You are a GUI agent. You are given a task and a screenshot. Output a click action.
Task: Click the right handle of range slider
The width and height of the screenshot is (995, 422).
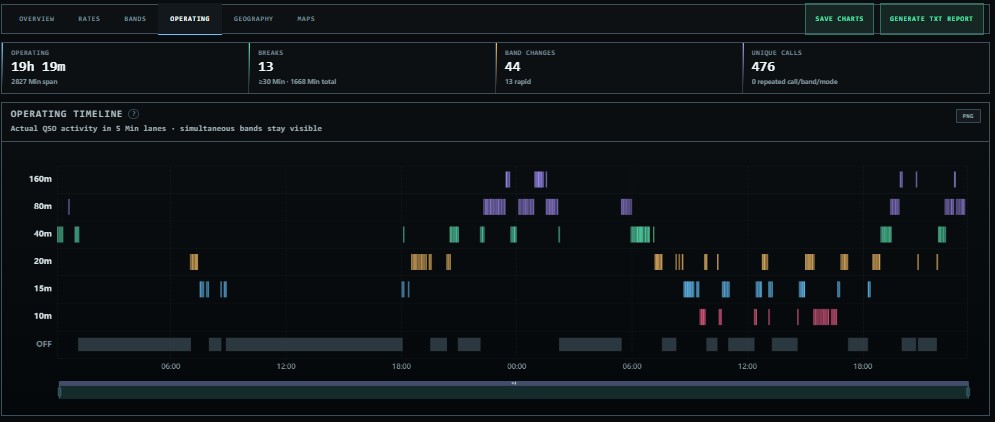coord(968,392)
